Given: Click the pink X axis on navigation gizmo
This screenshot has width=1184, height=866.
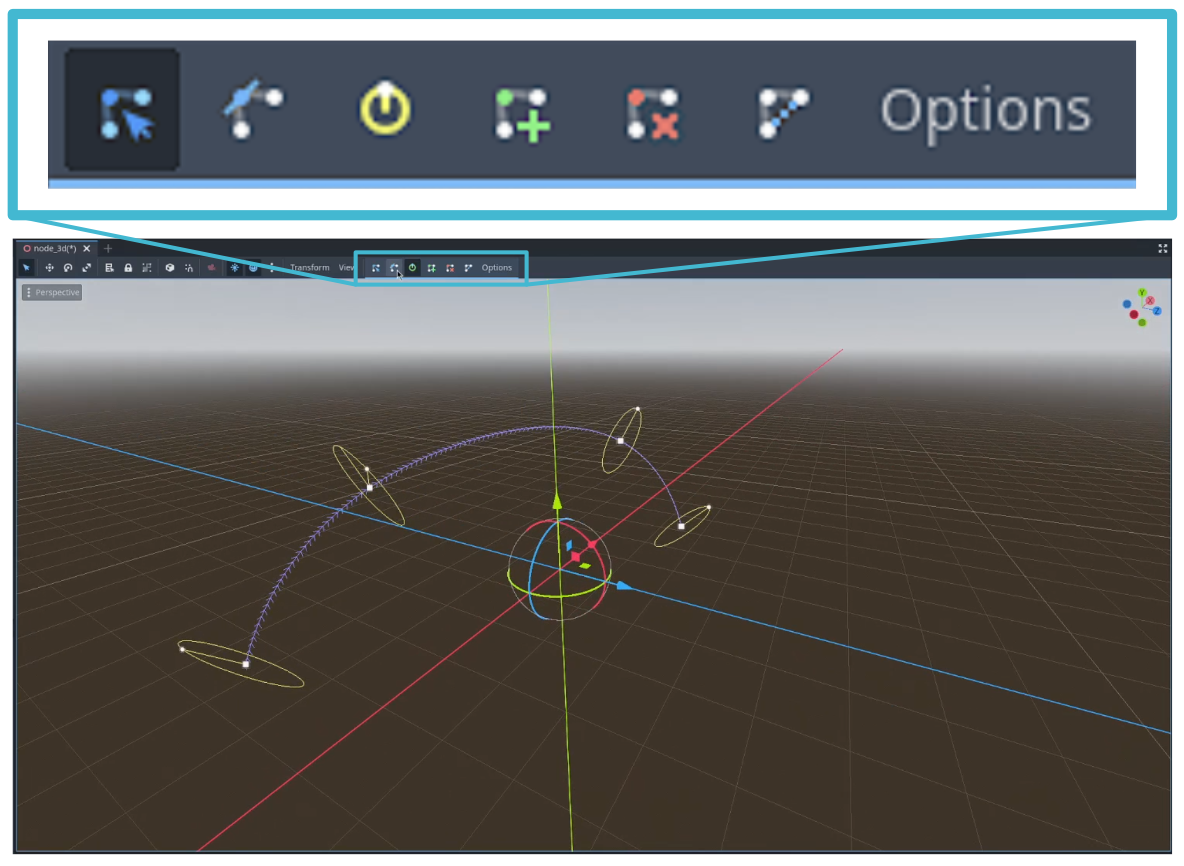Looking at the screenshot, I should pos(1150,300).
